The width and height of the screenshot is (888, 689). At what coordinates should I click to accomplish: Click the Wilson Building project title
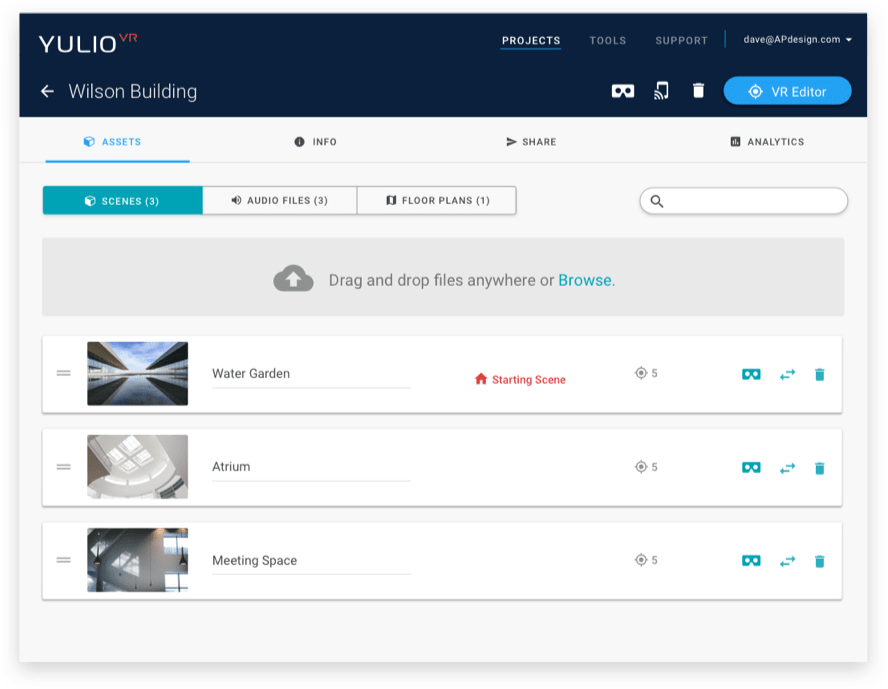[x=133, y=91]
